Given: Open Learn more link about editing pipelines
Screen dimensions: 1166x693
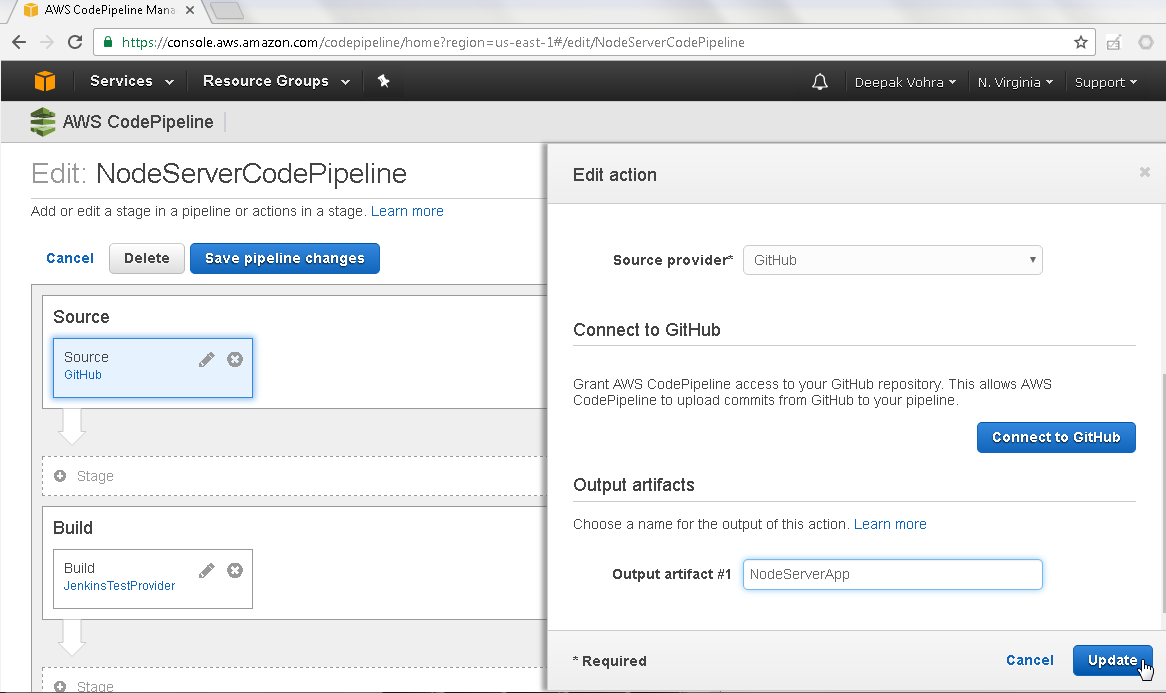Looking at the screenshot, I should pos(407,211).
